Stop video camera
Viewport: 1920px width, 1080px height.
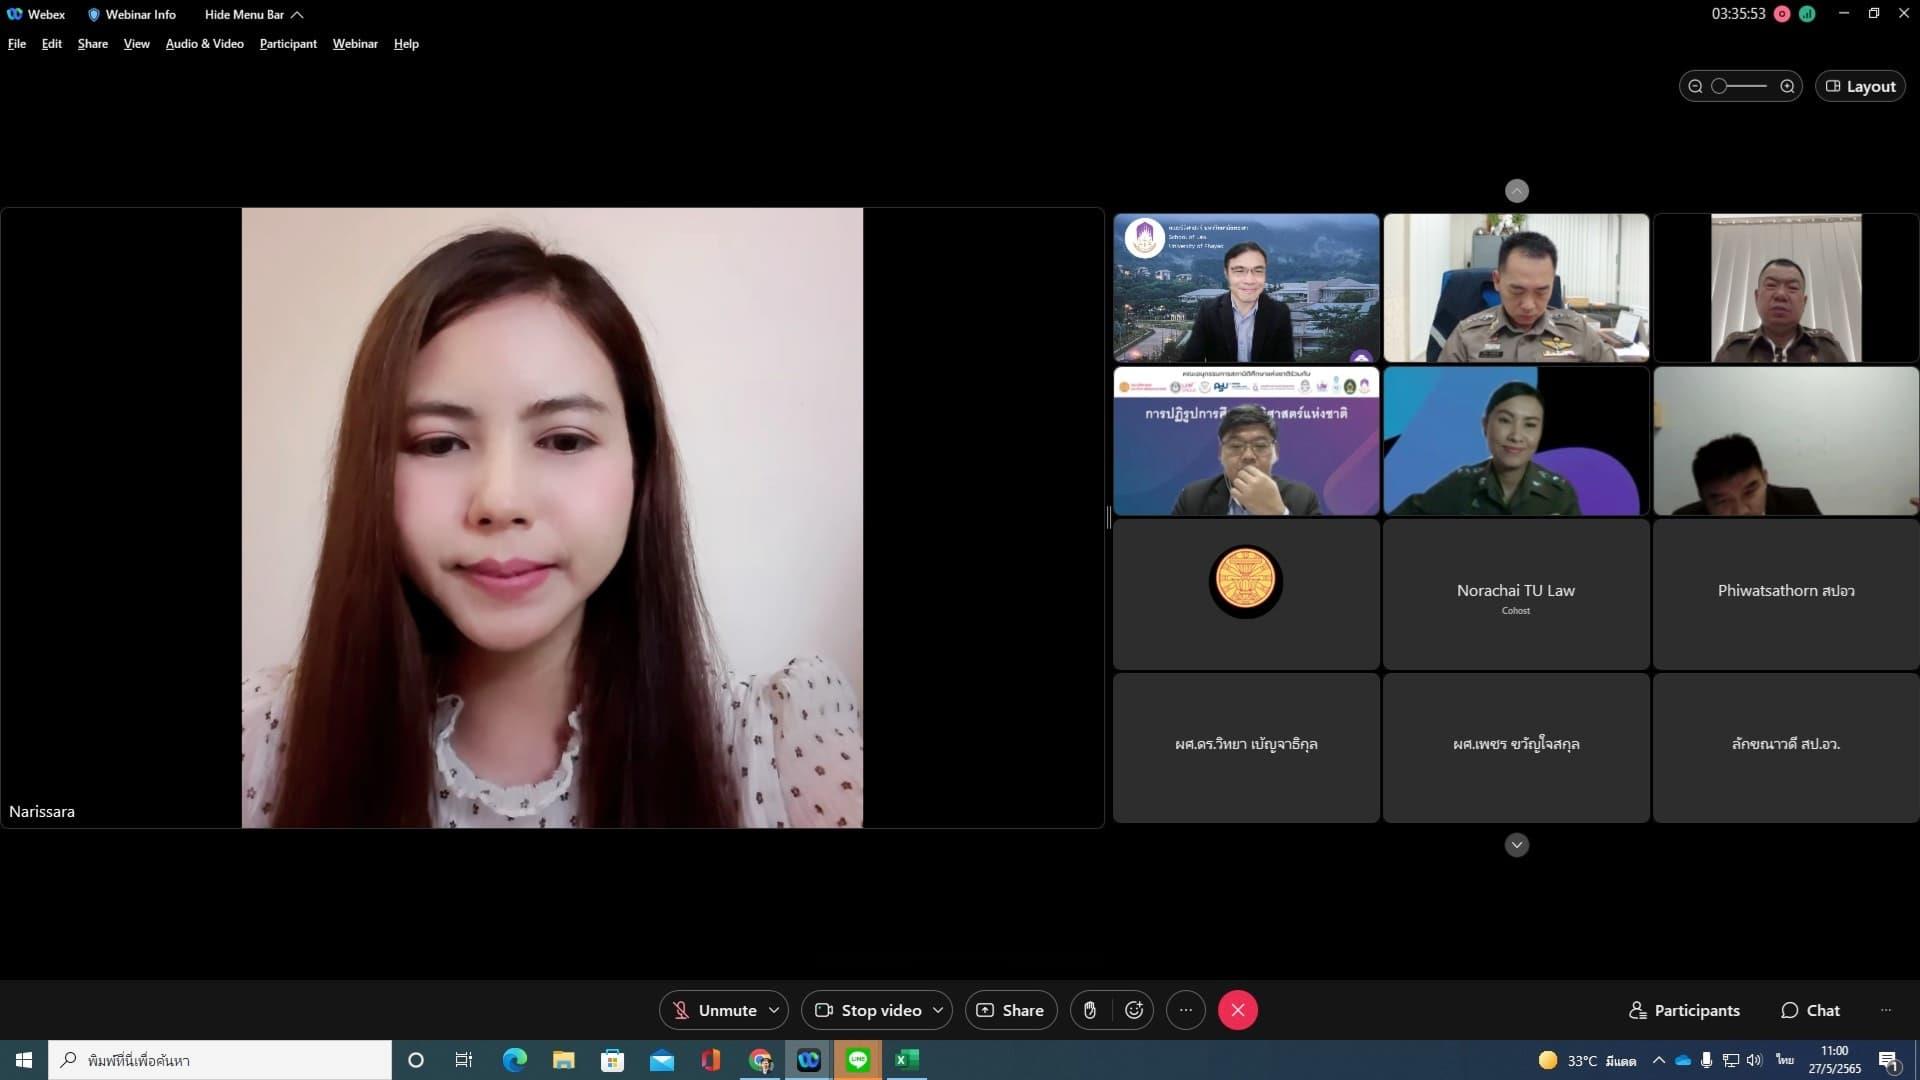pyautogui.click(x=868, y=1010)
